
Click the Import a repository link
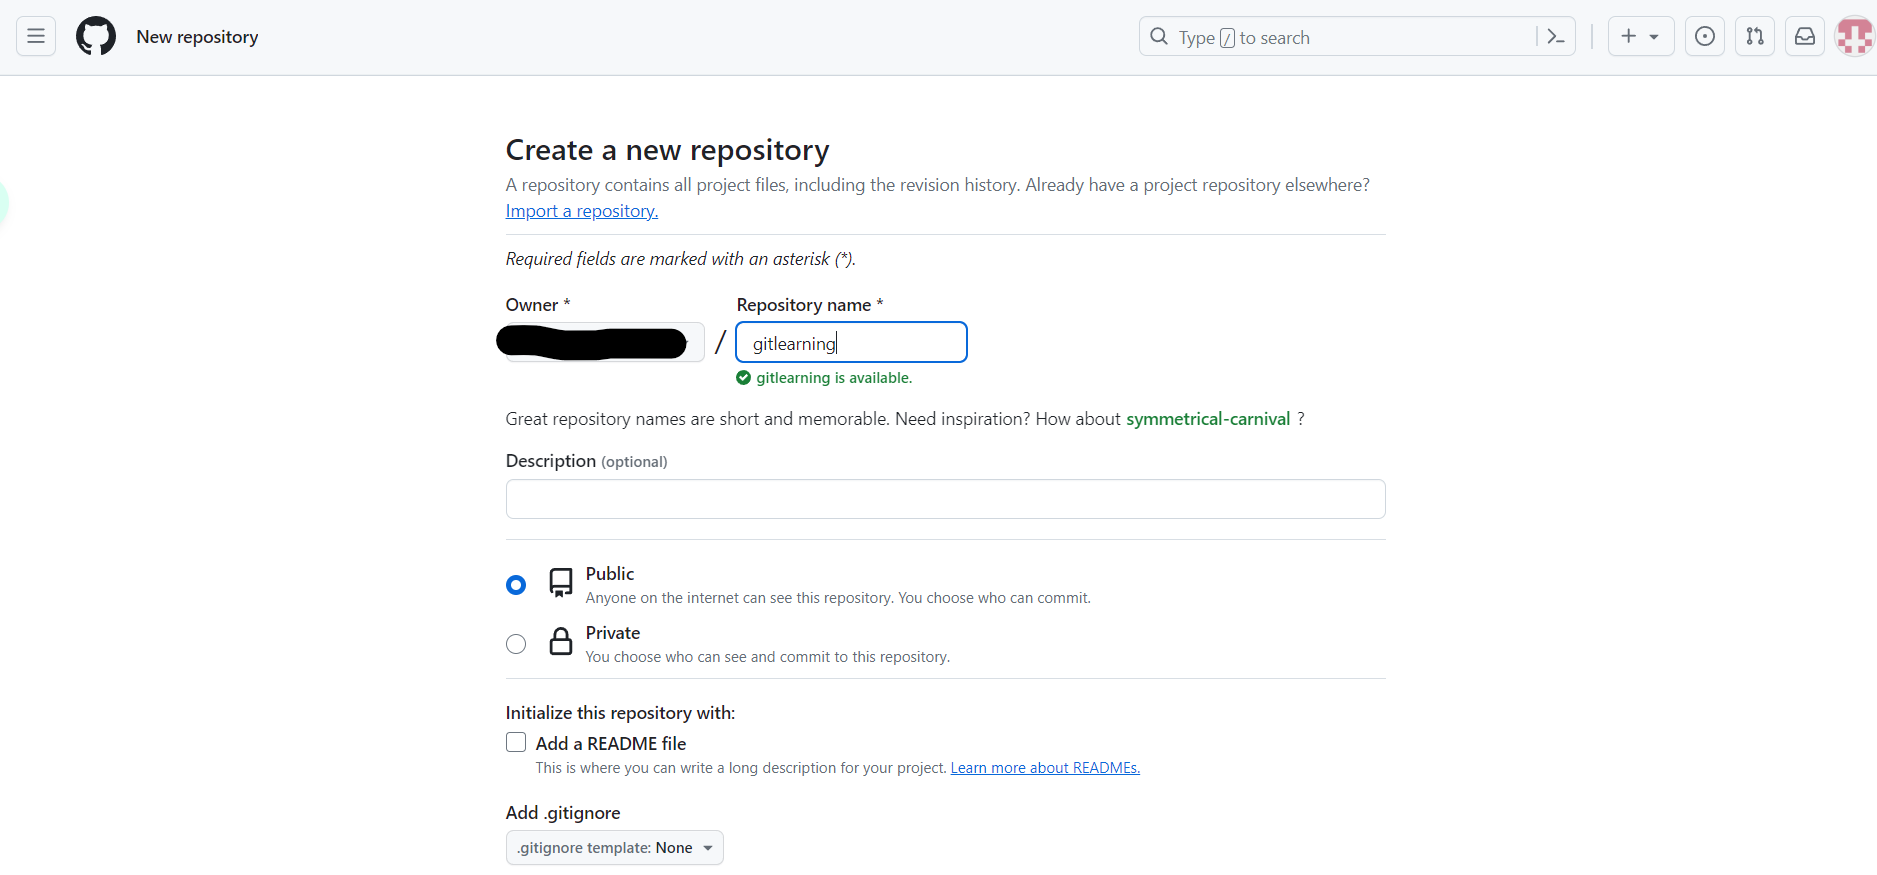click(x=581, y=211)
